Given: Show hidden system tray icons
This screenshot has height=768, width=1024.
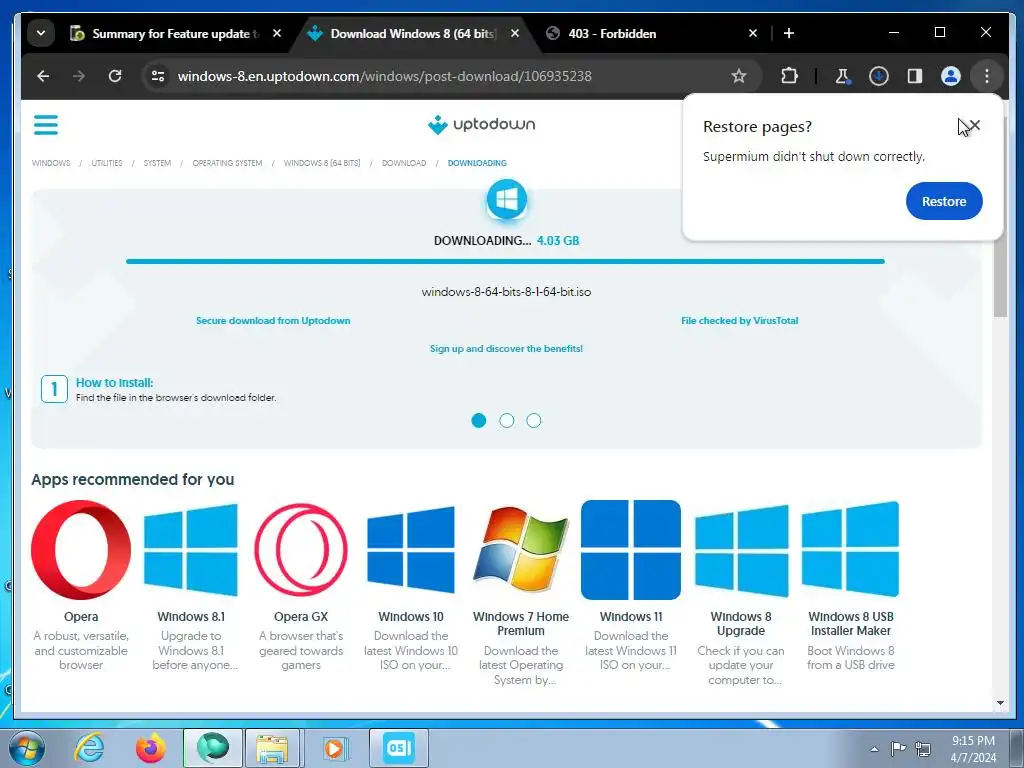Looking at the screenshot, I should coord(874,749).
